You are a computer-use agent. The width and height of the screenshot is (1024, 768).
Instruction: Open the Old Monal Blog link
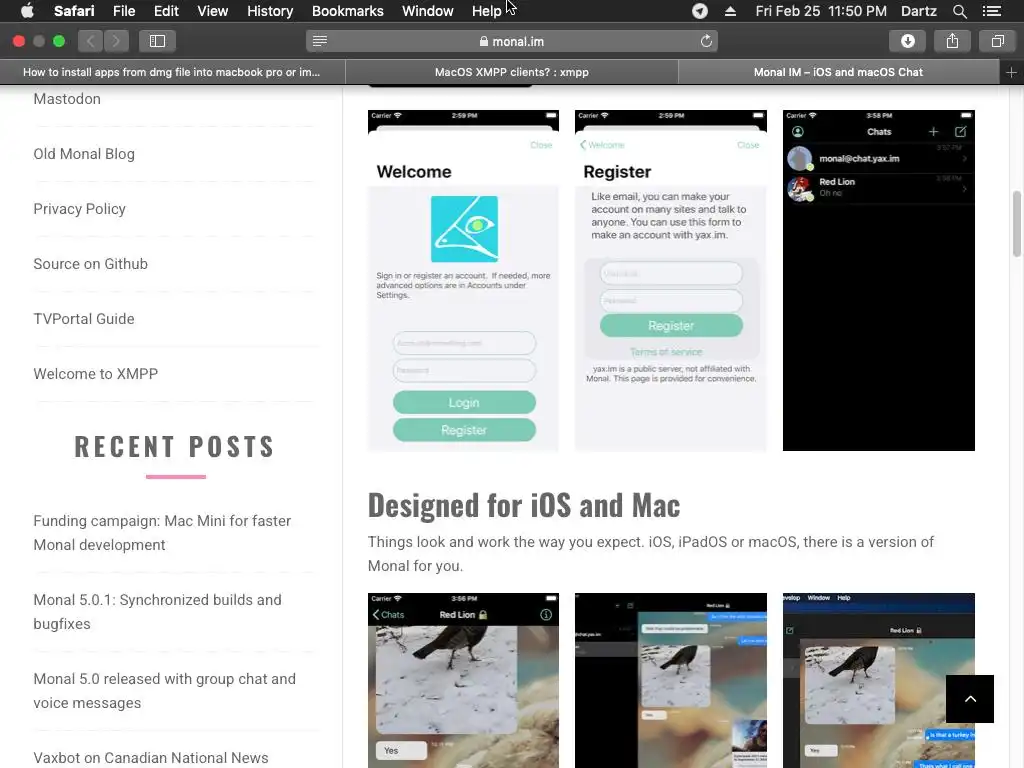[x=84, y=153]
